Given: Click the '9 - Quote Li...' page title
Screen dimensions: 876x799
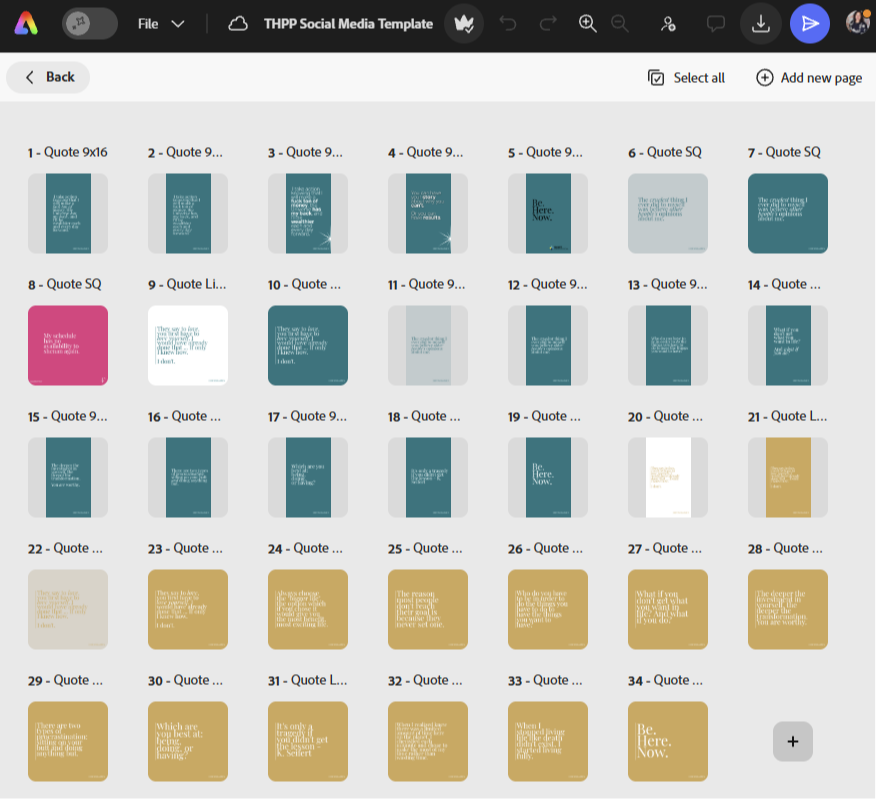Looking at the screenshot, I should (187, 284).
